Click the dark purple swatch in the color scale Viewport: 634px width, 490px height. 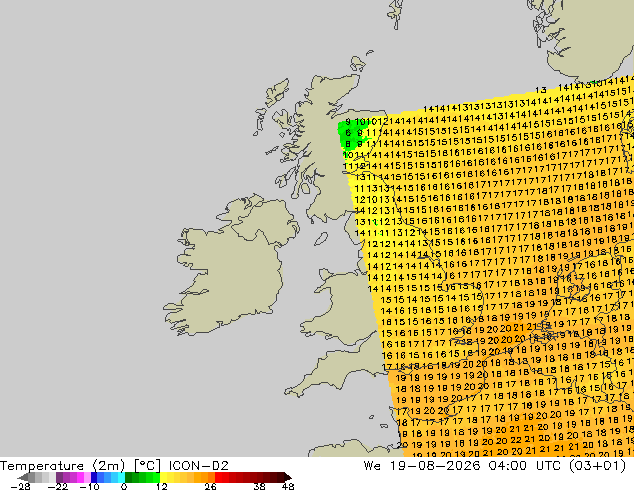59,477
